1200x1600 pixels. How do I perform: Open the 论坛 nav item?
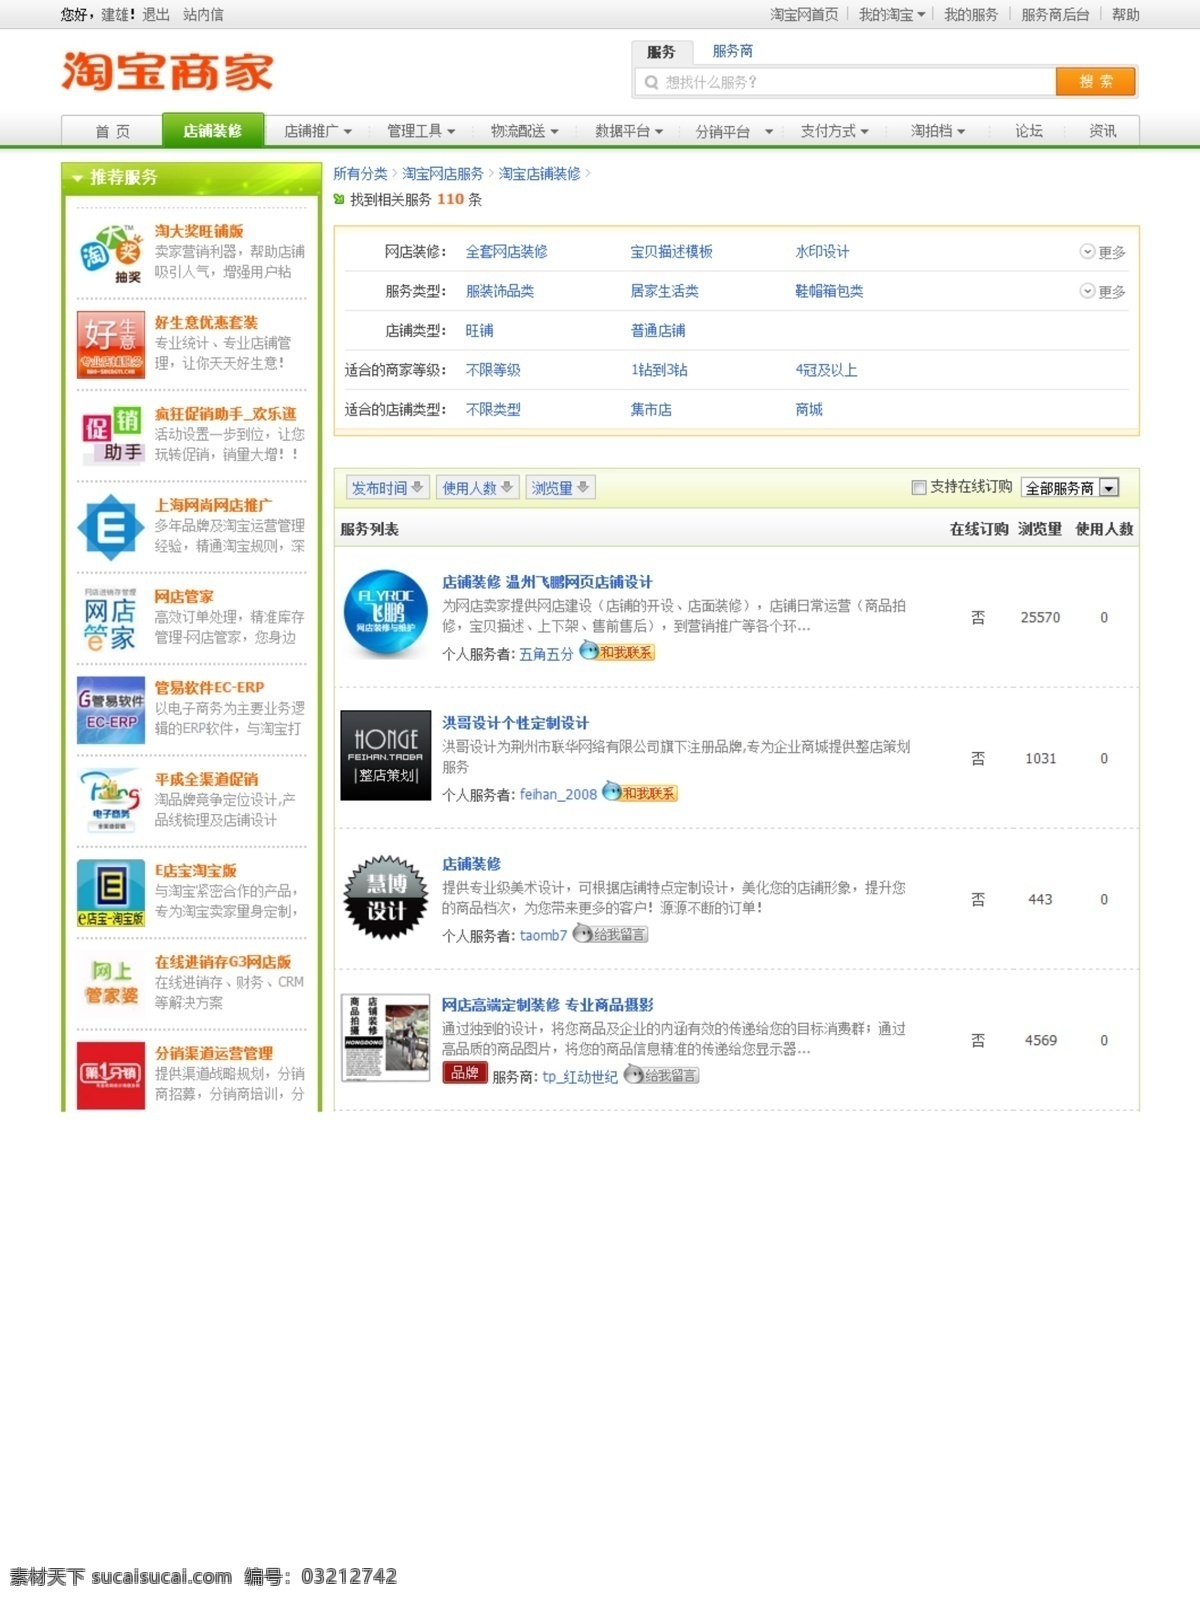click(x=1028, y=131)
